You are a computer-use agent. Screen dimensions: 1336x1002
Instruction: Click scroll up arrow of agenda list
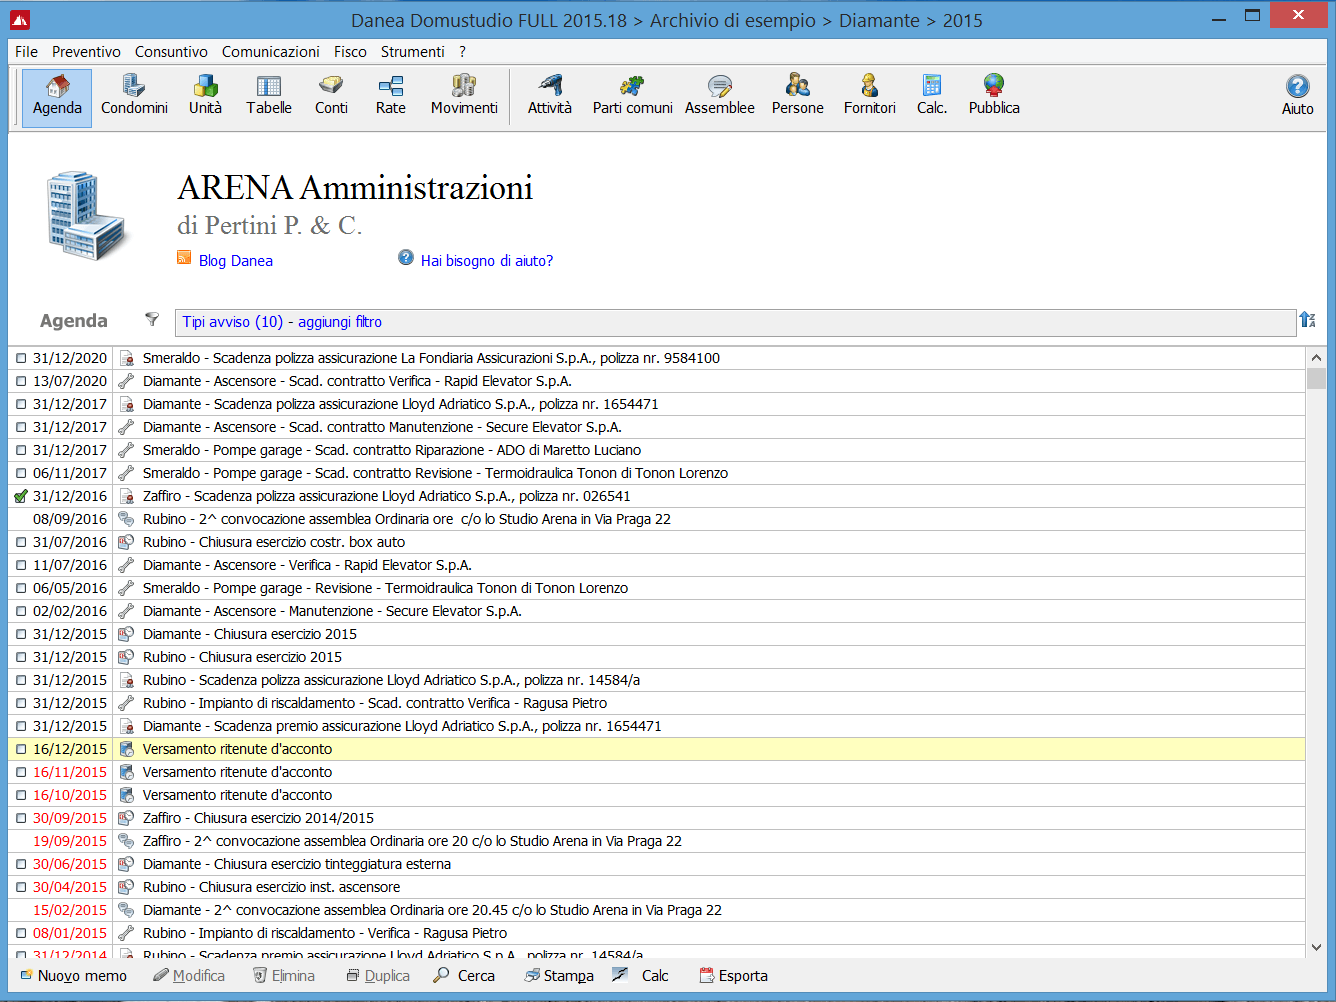1316,358
